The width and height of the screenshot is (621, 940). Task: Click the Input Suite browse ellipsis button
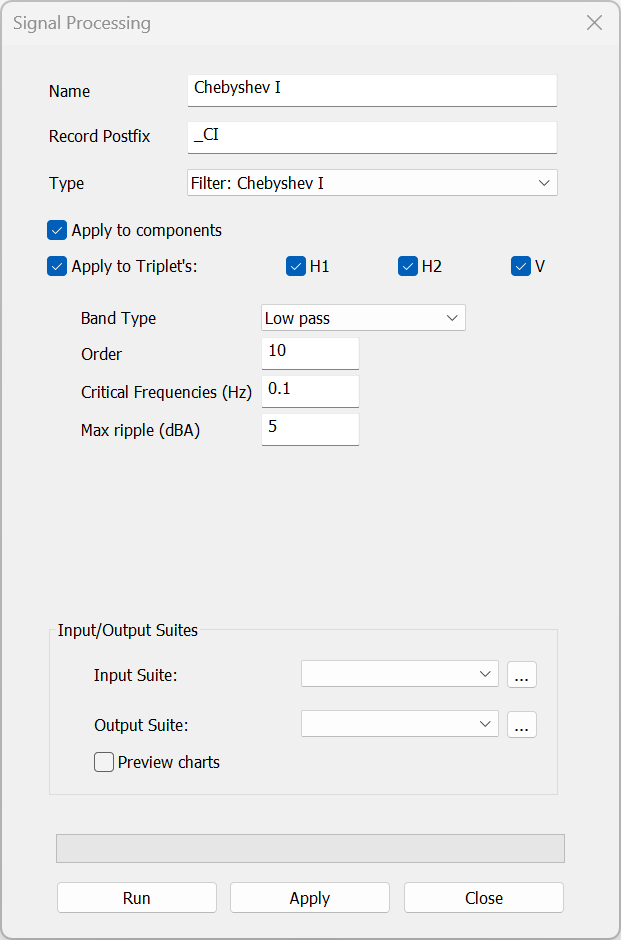click(x=521, y=675)
